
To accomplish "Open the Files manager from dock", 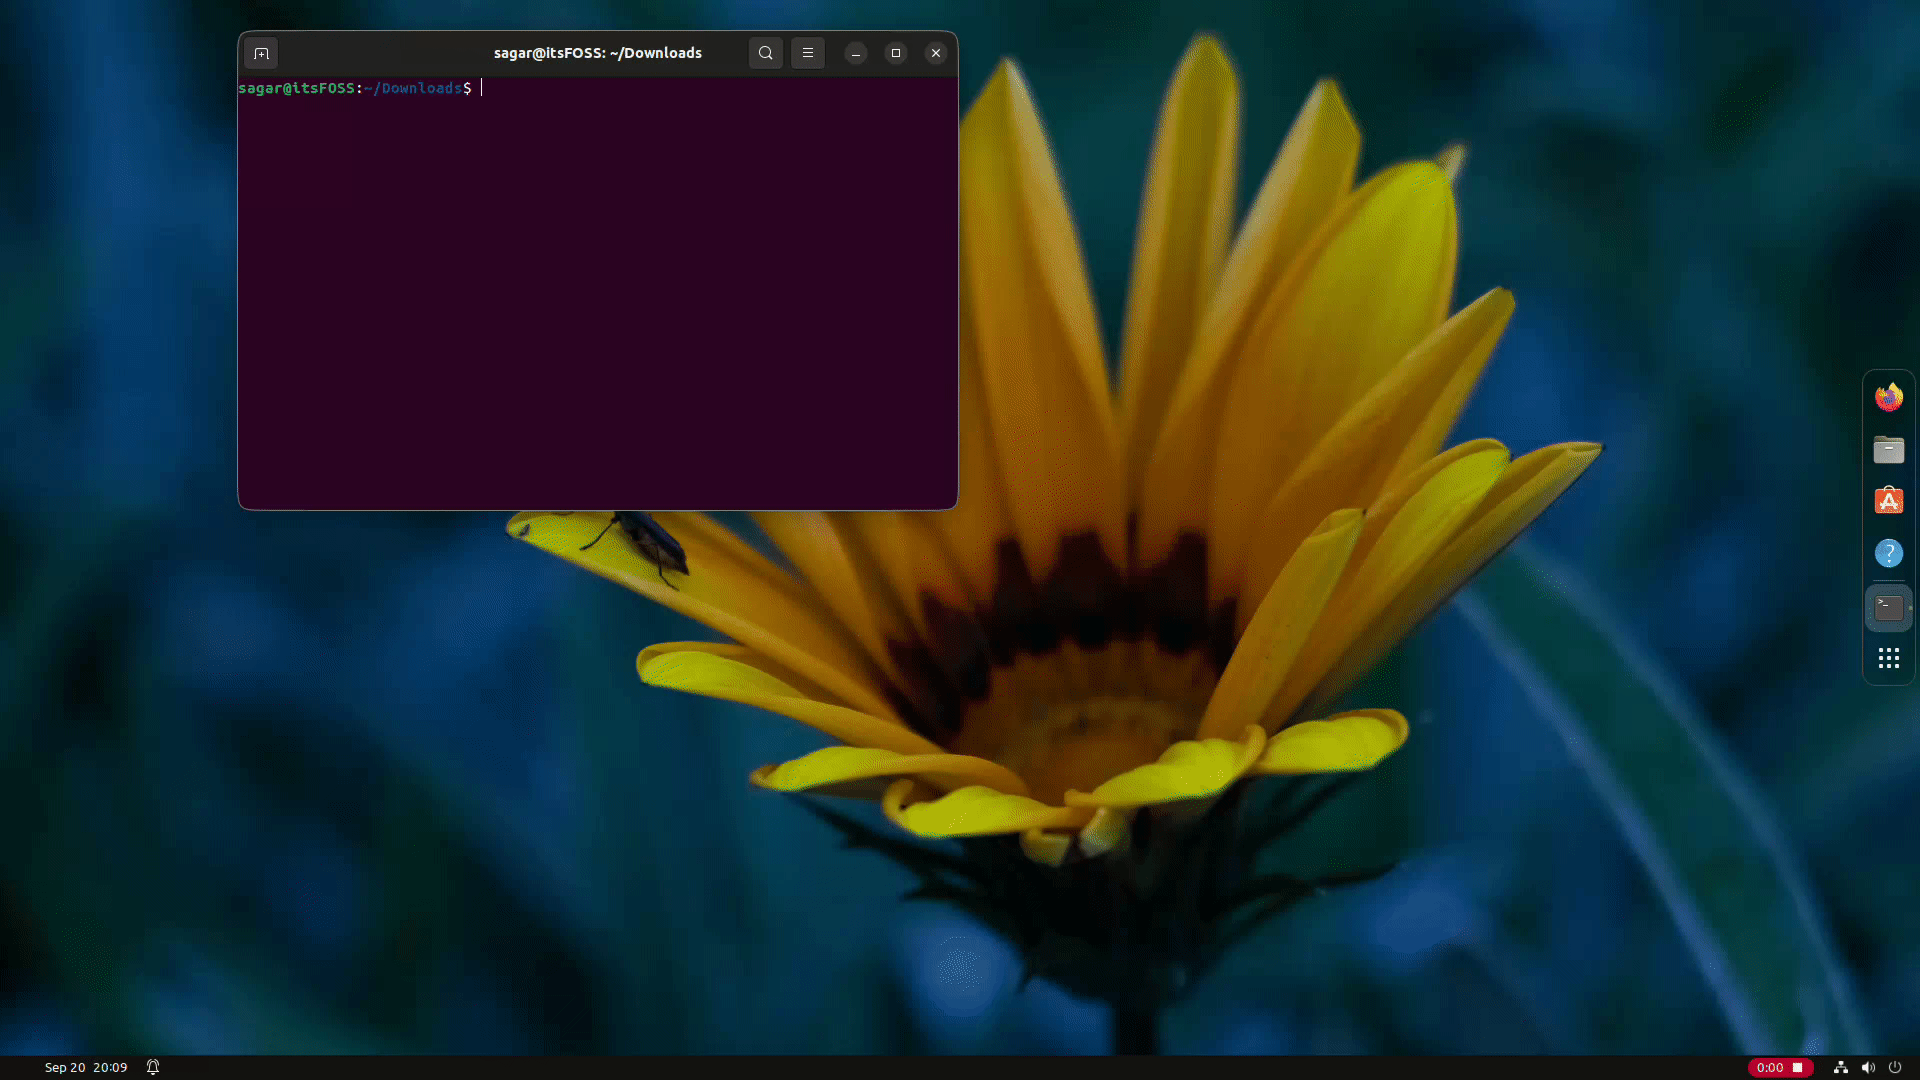I will tap(1888, 450).
